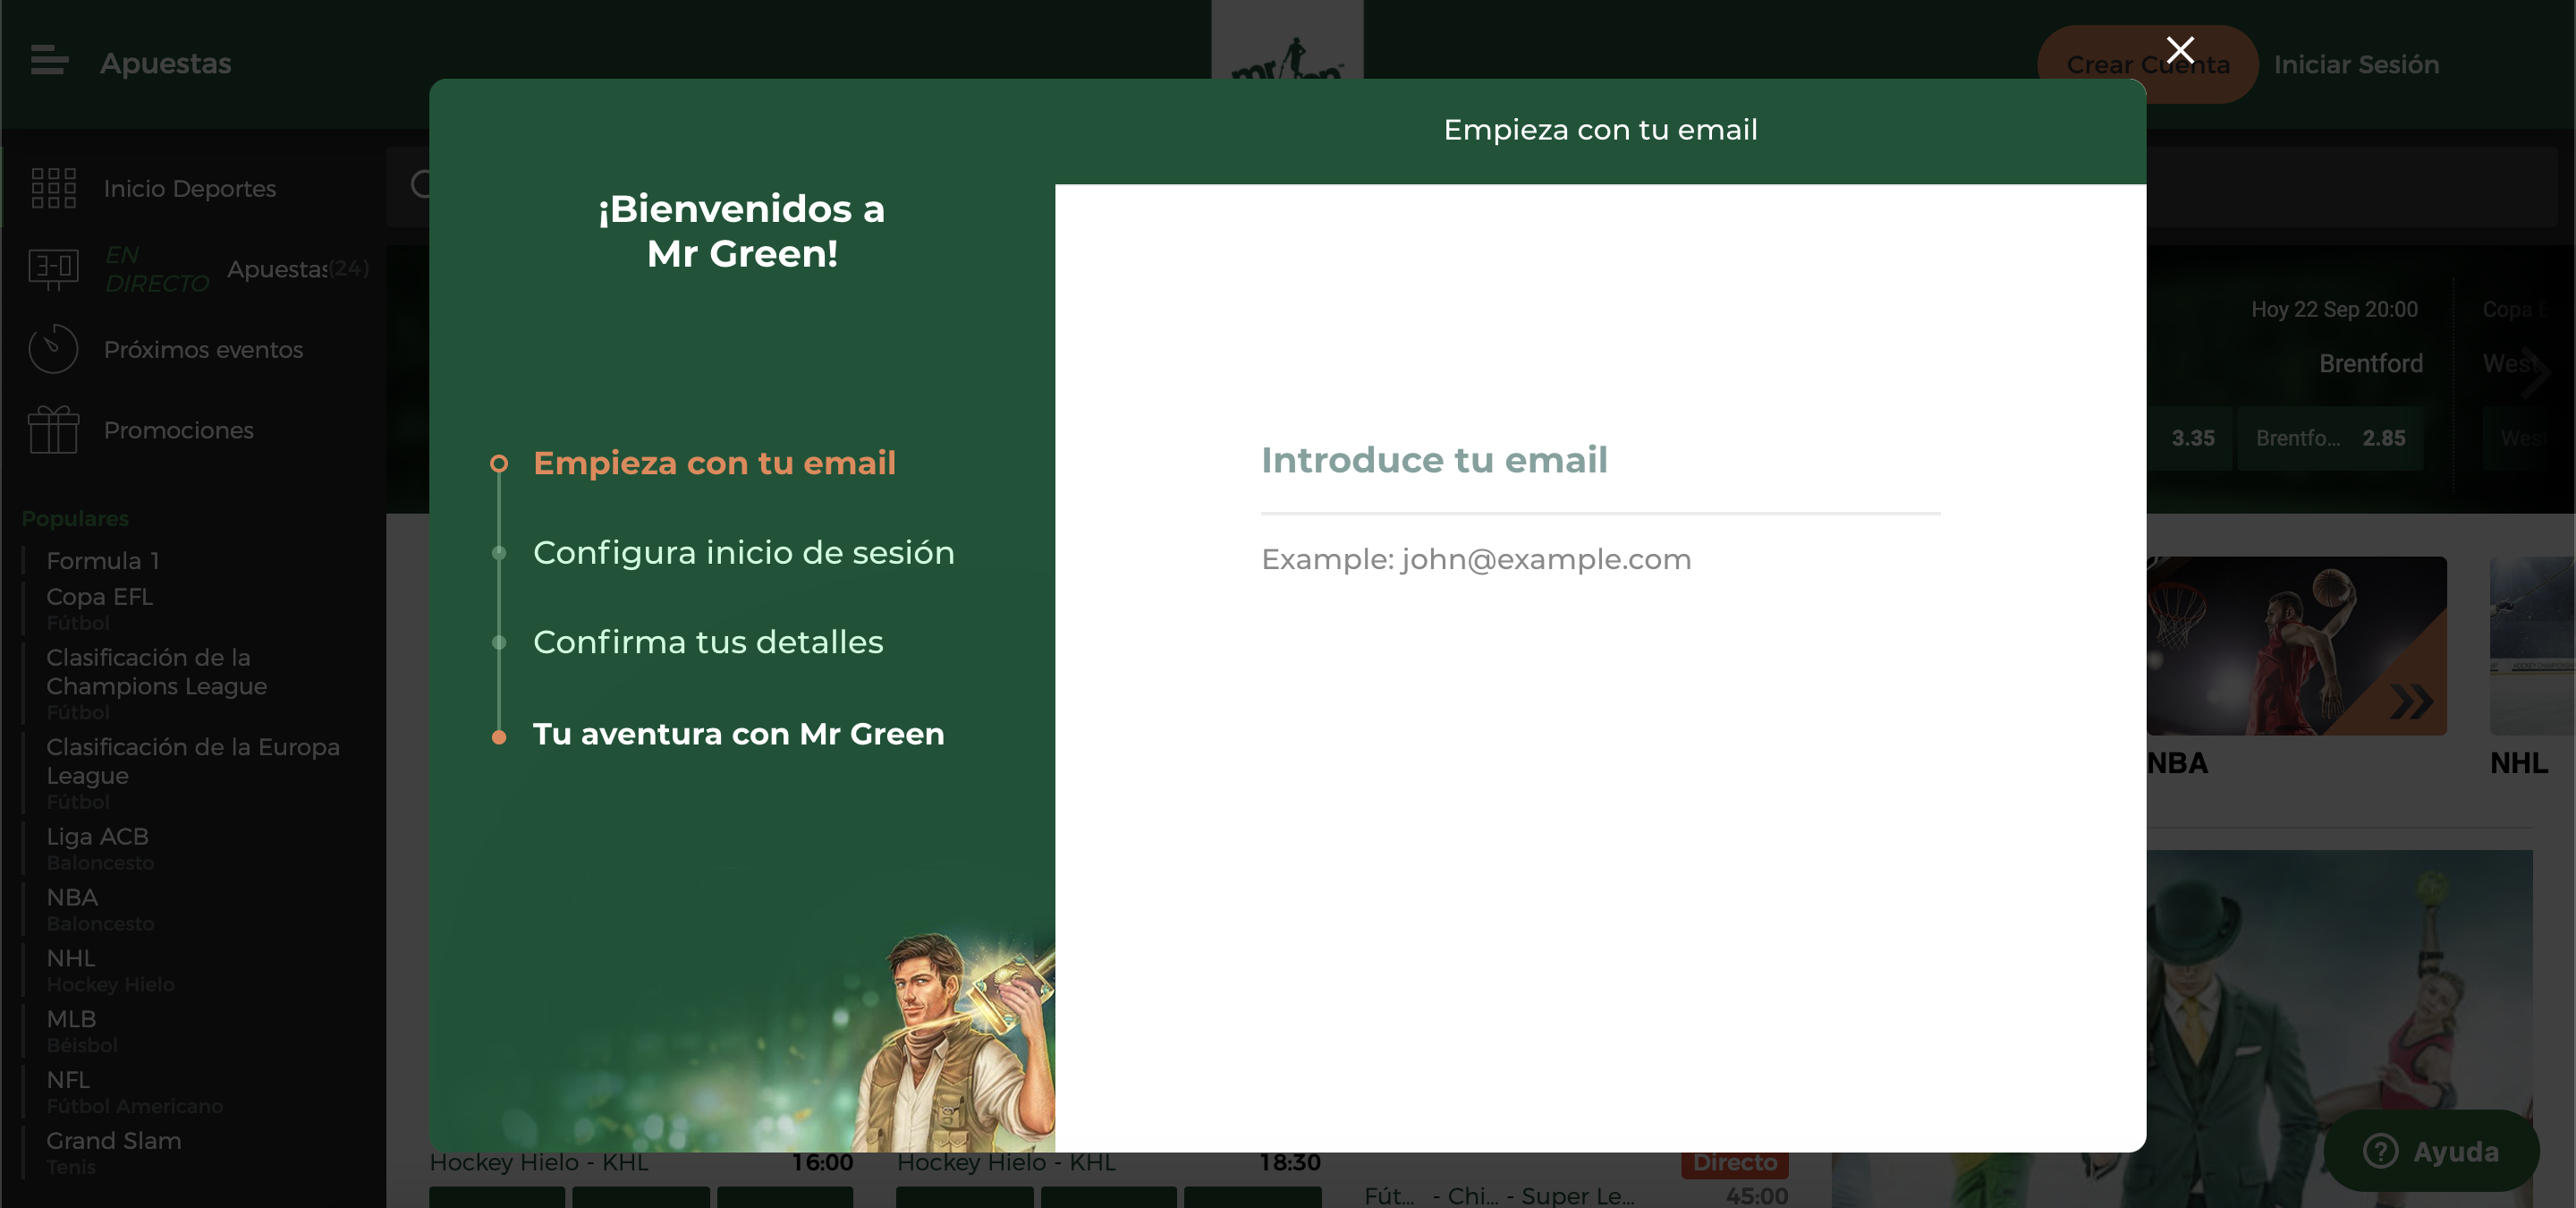Select Formula 1 in Populares
Screen dimensions: 2576x1208
(103, 561)
